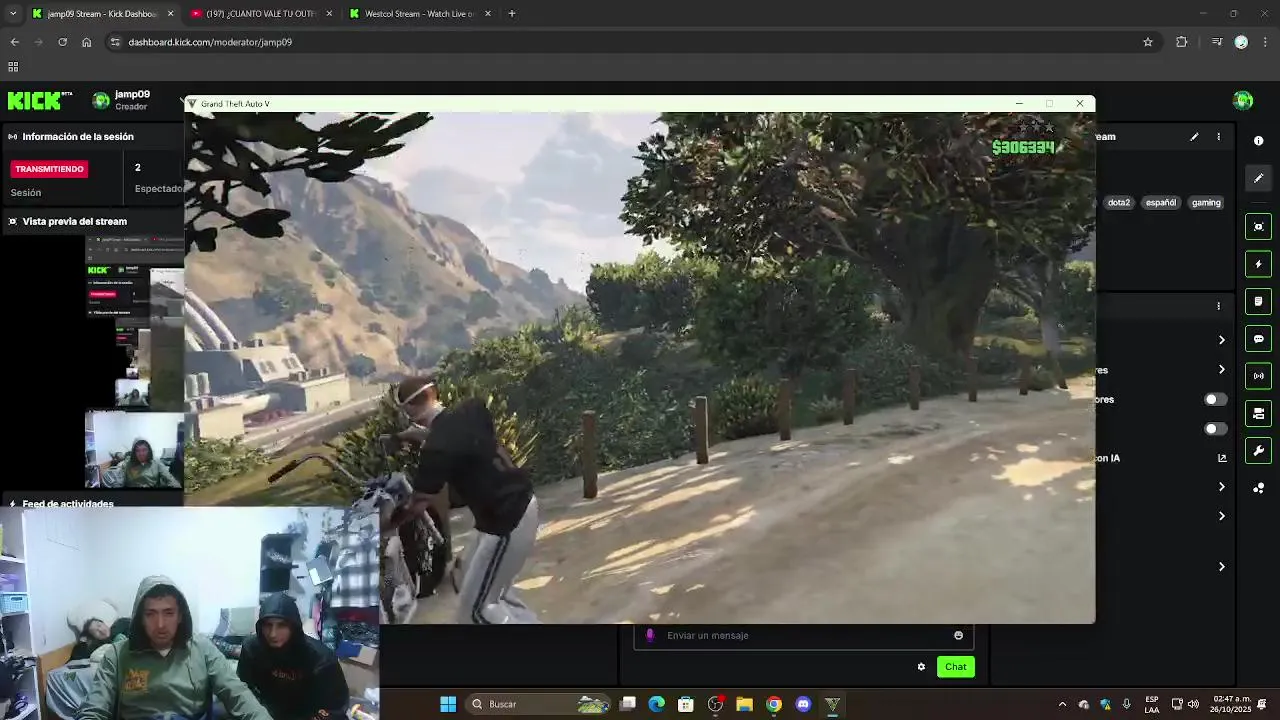Open clock and date in taskbar
The height and width of the screenshot is (720, 1280).
click(1232, 704)
